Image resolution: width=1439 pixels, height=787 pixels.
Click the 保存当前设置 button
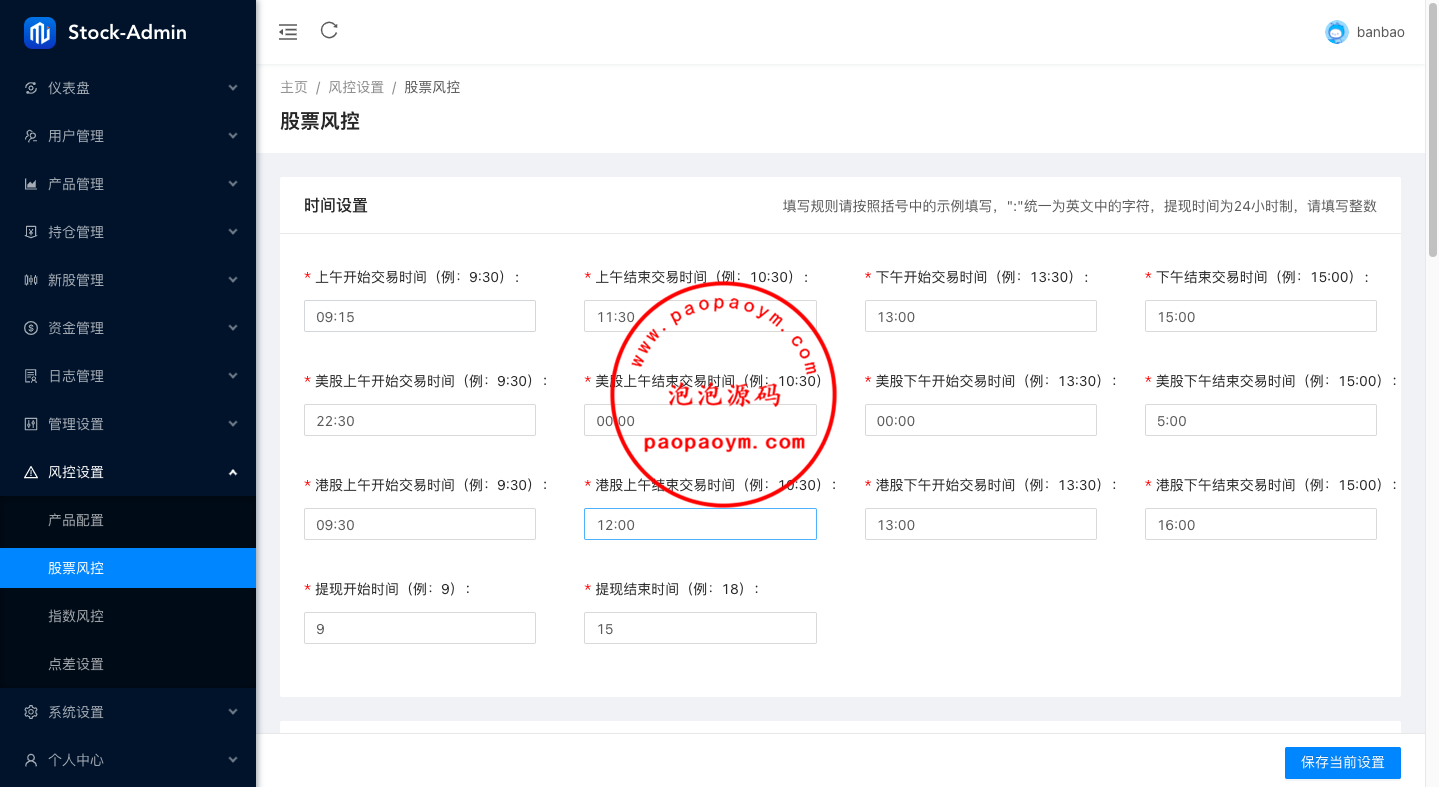[x=1342, y=762]
